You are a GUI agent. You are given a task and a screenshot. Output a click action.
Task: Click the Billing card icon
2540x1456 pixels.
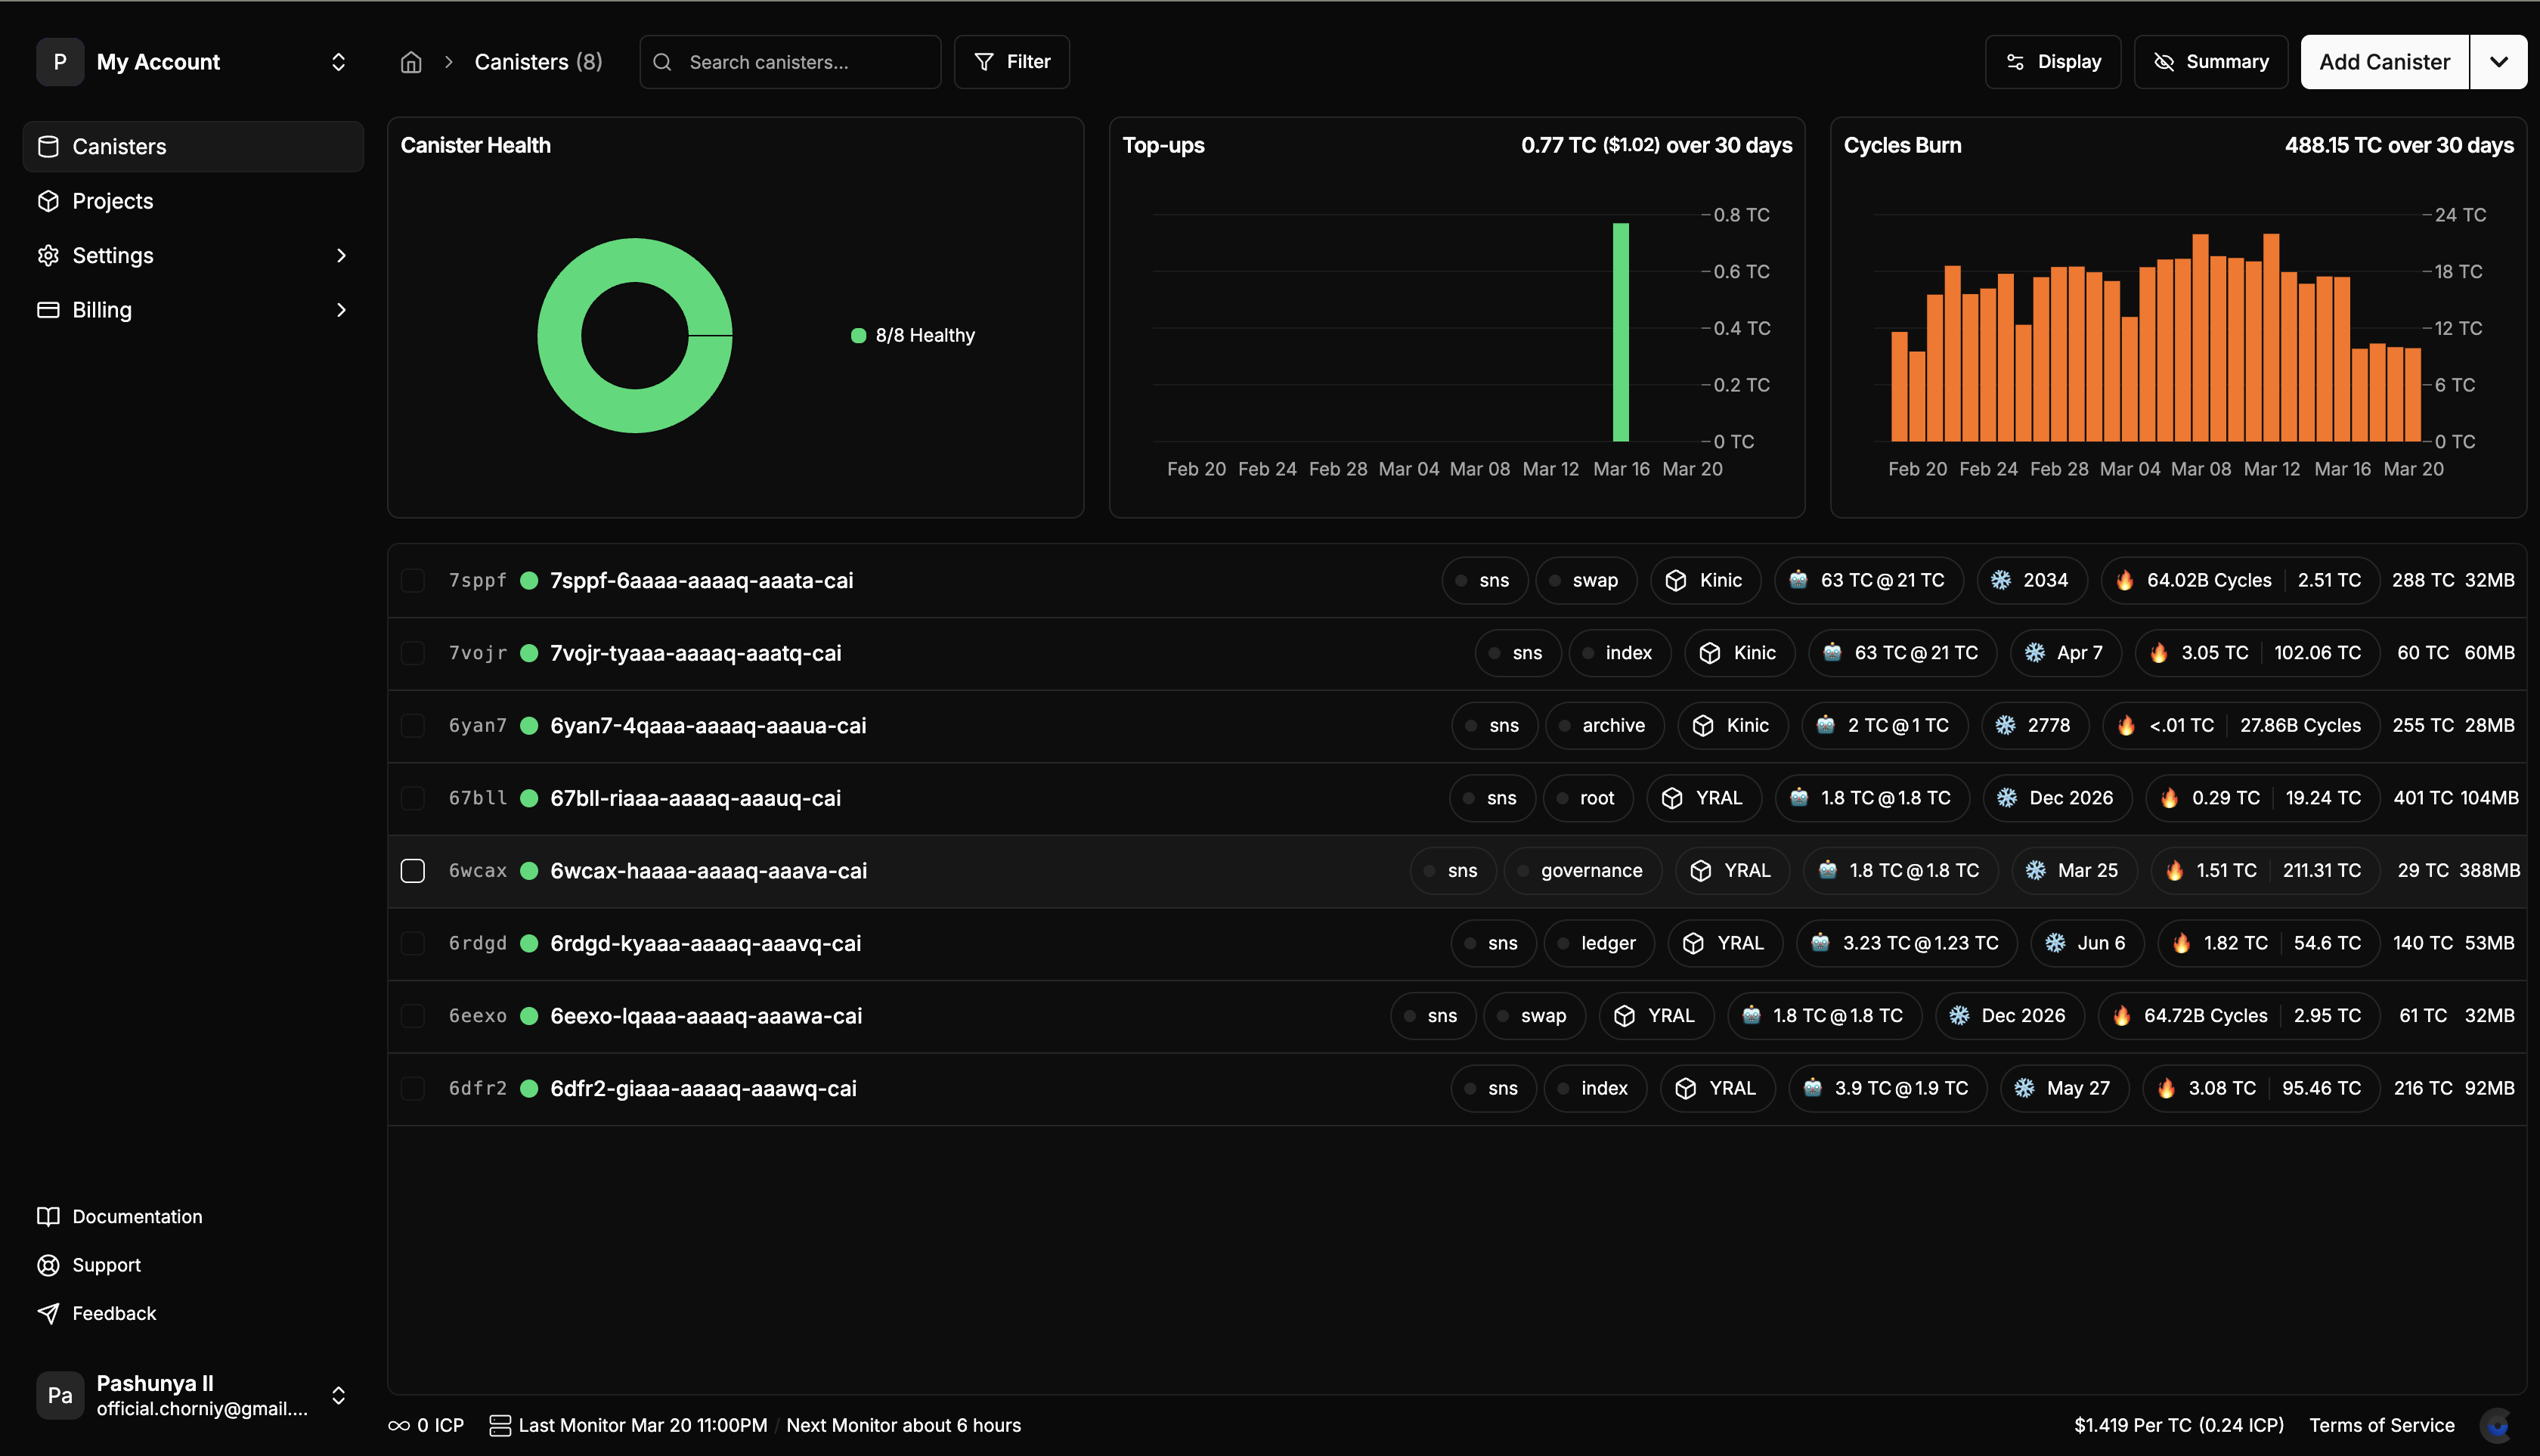click(49, 310)
